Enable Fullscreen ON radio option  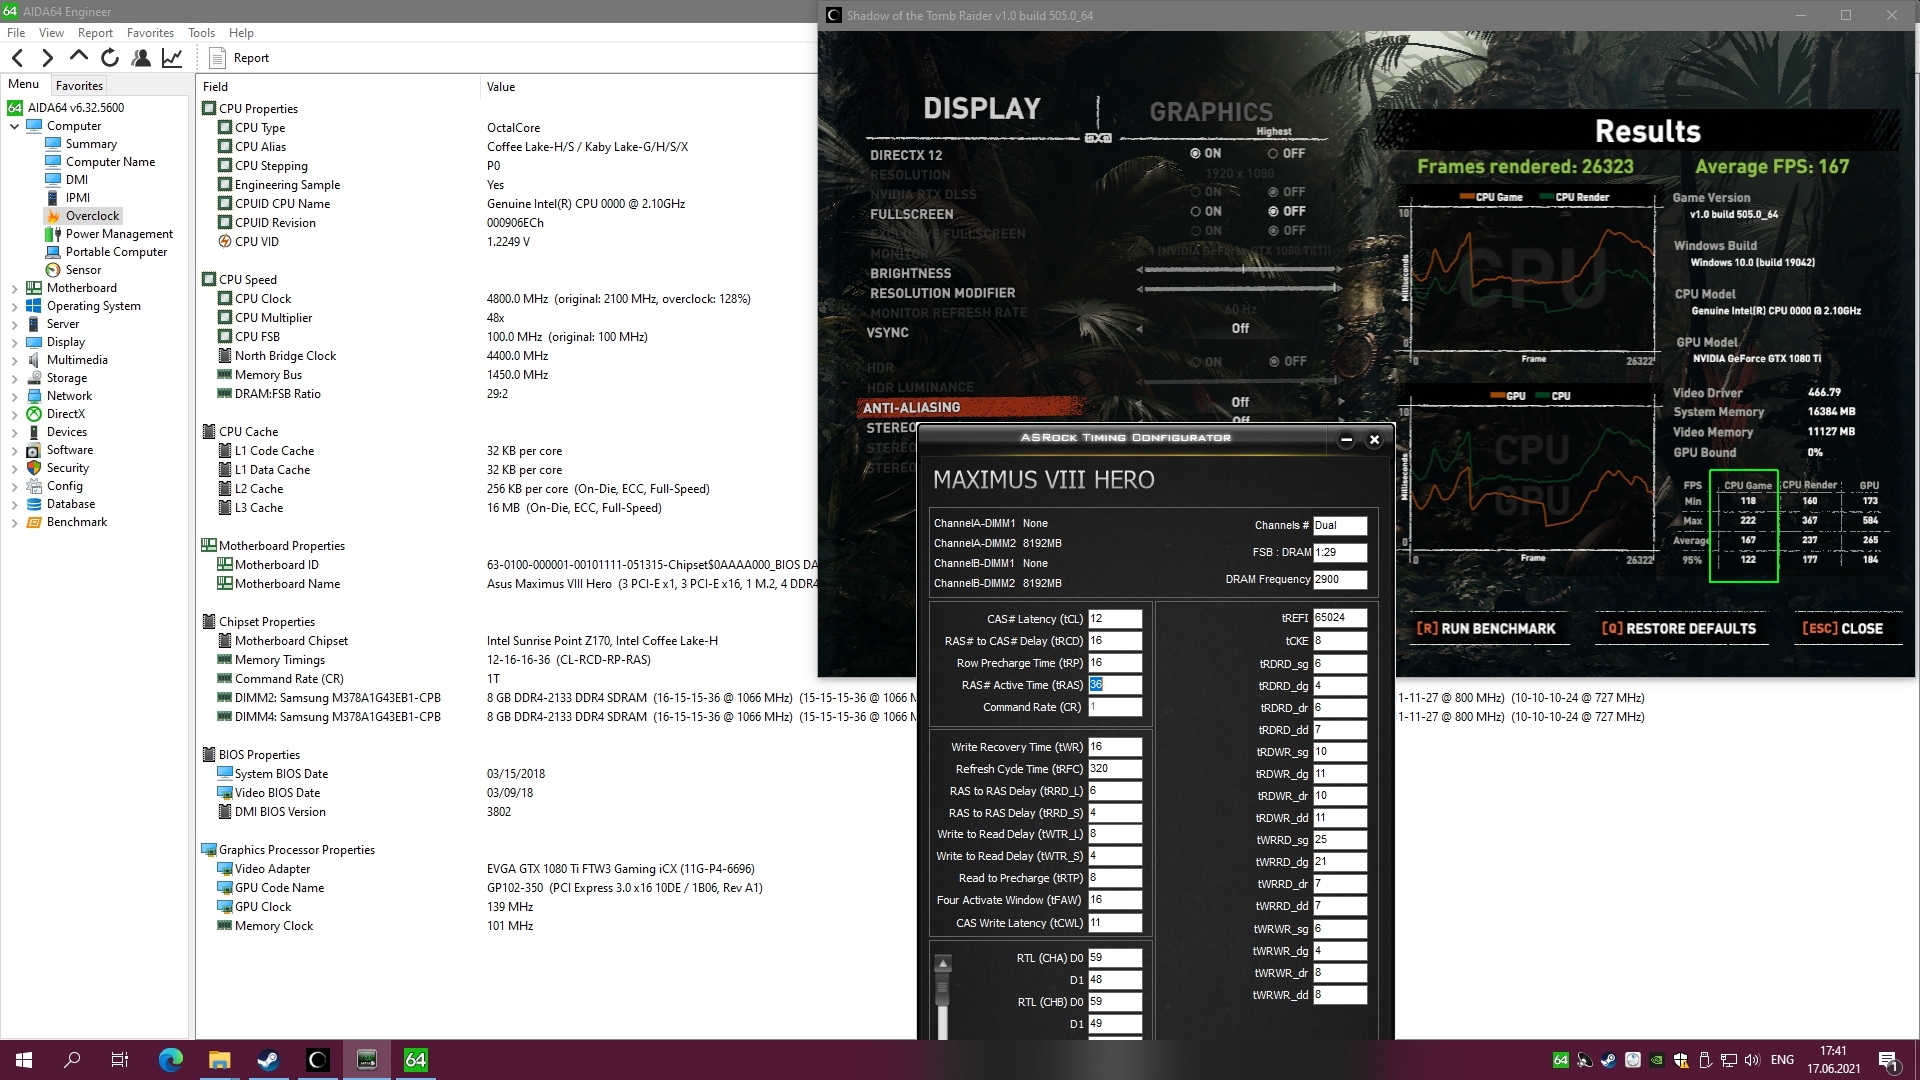[x=1195, y=212]
